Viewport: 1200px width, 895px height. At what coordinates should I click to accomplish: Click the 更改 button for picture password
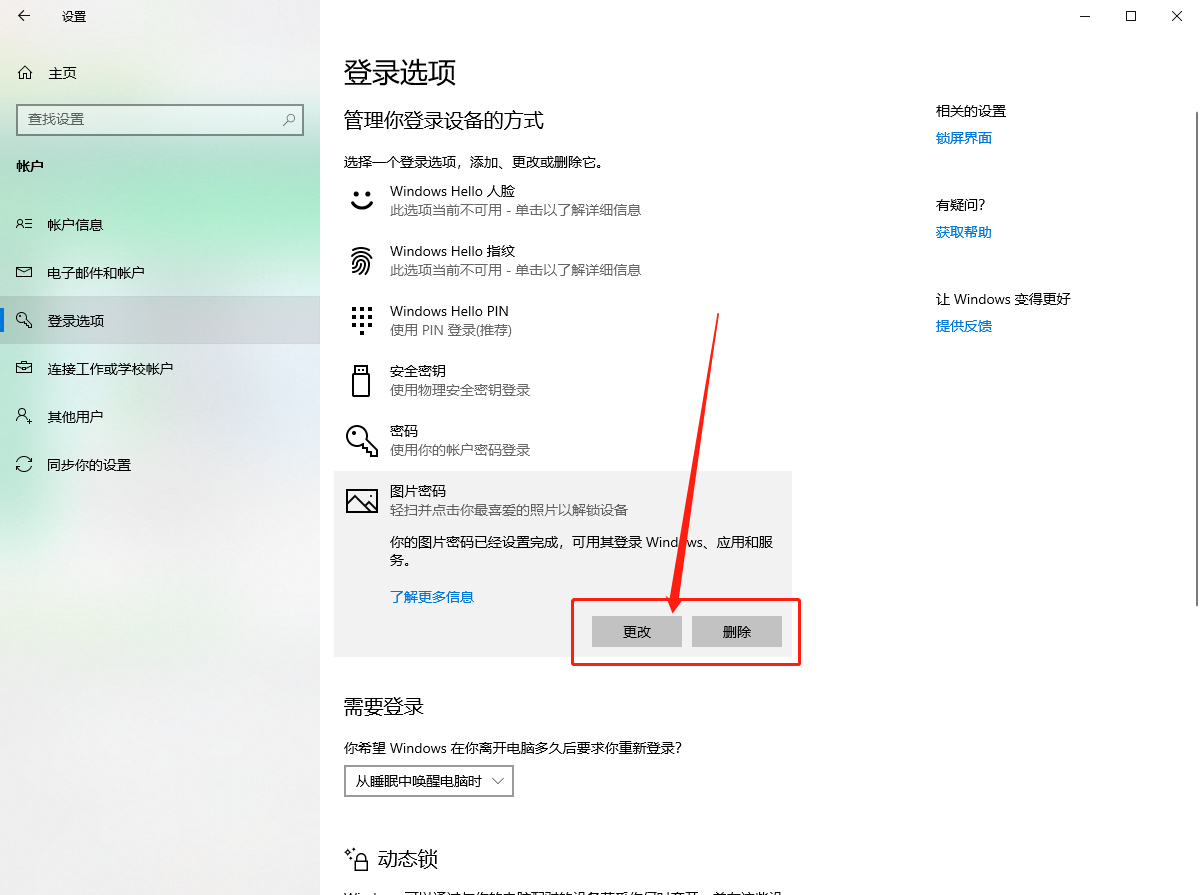637,631
